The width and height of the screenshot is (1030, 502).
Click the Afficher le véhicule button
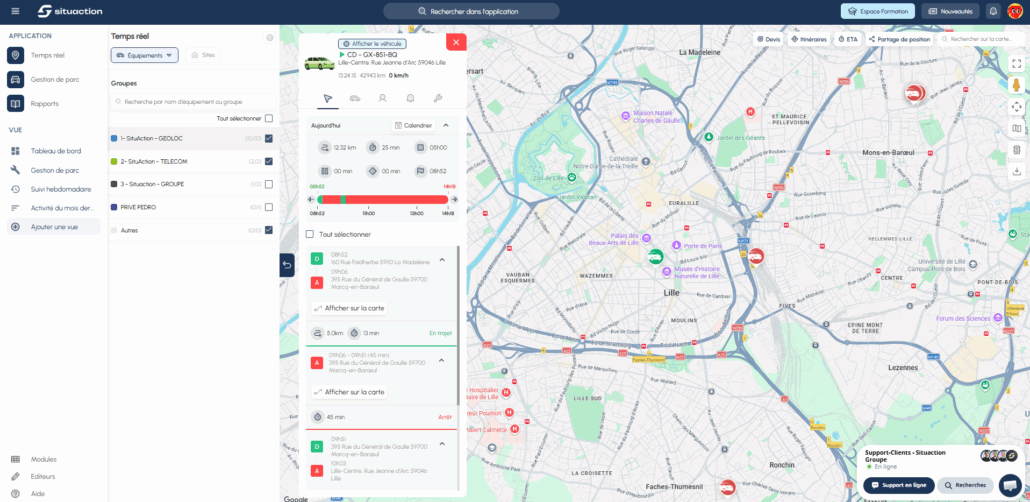point(372,43)
